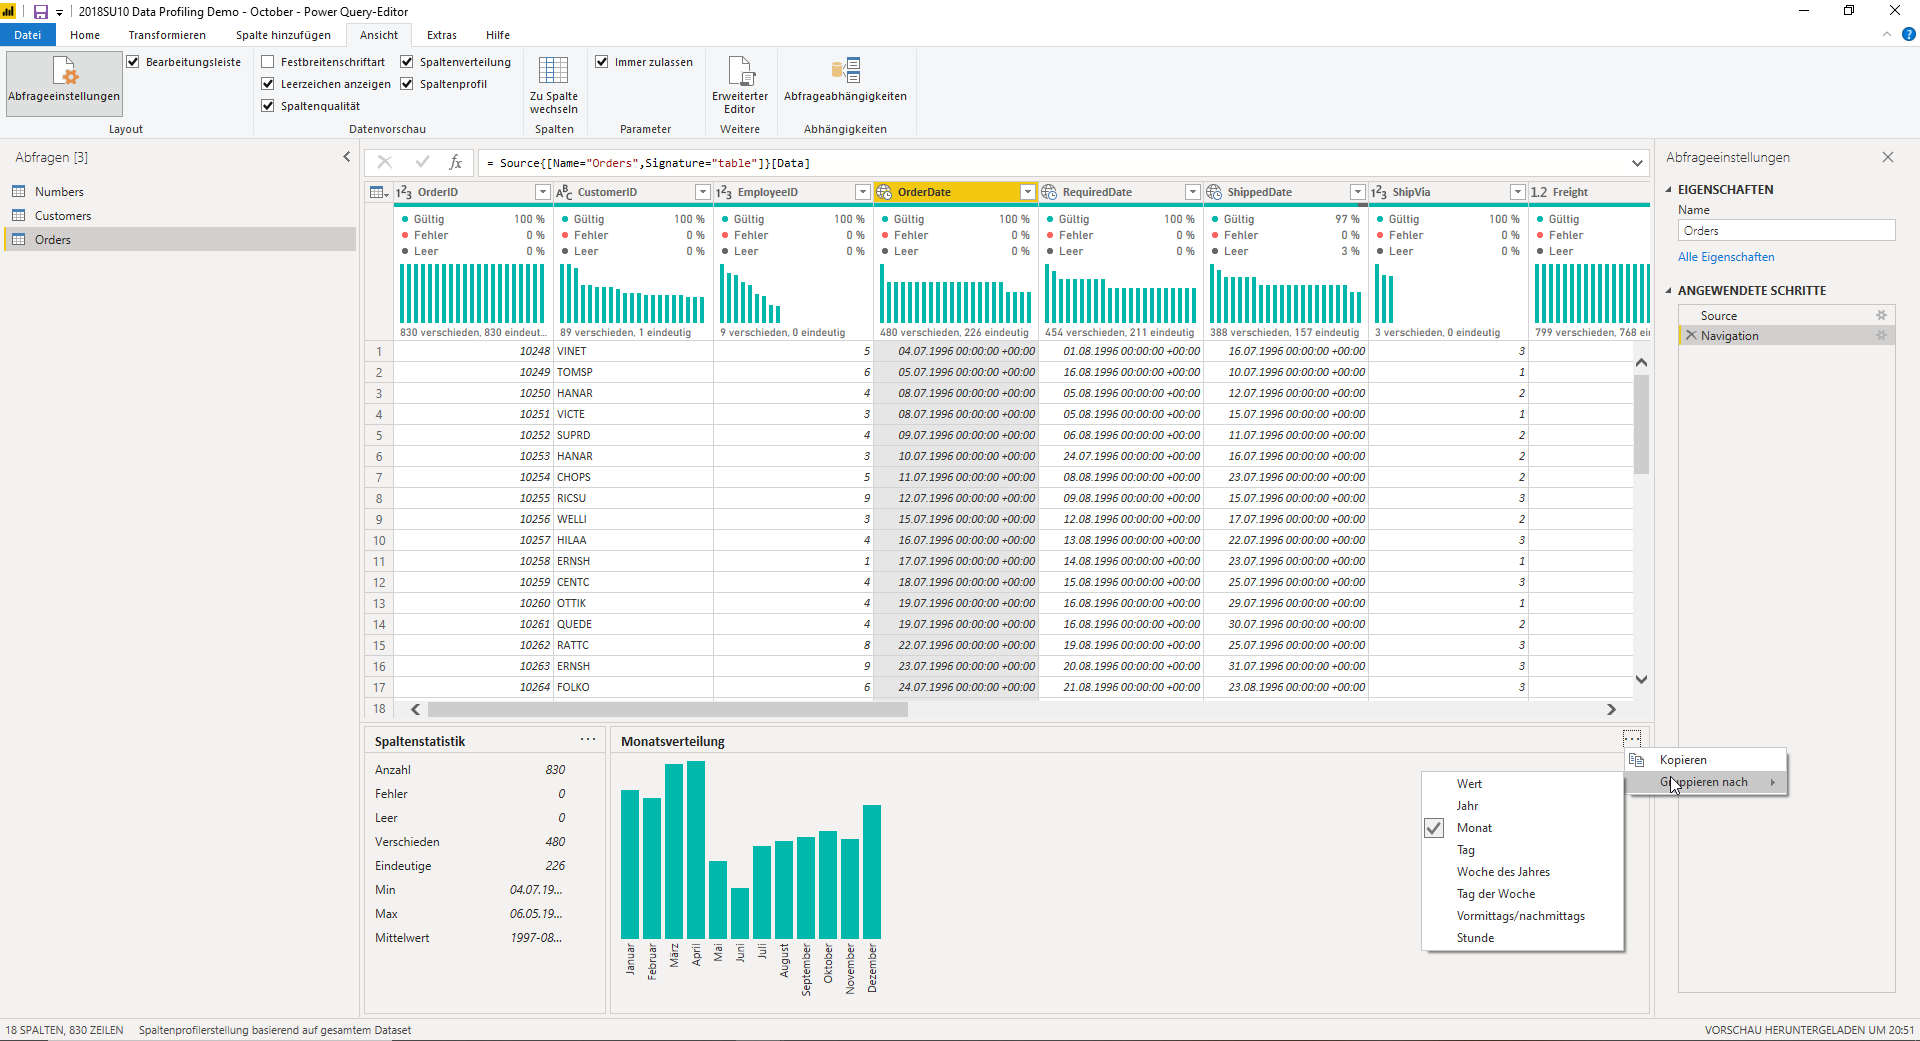The width and height of the screenshot is (1920, 1041).
Task: Click the Kopieren icon in the context menu
Action: click(x=1637, y=760)
